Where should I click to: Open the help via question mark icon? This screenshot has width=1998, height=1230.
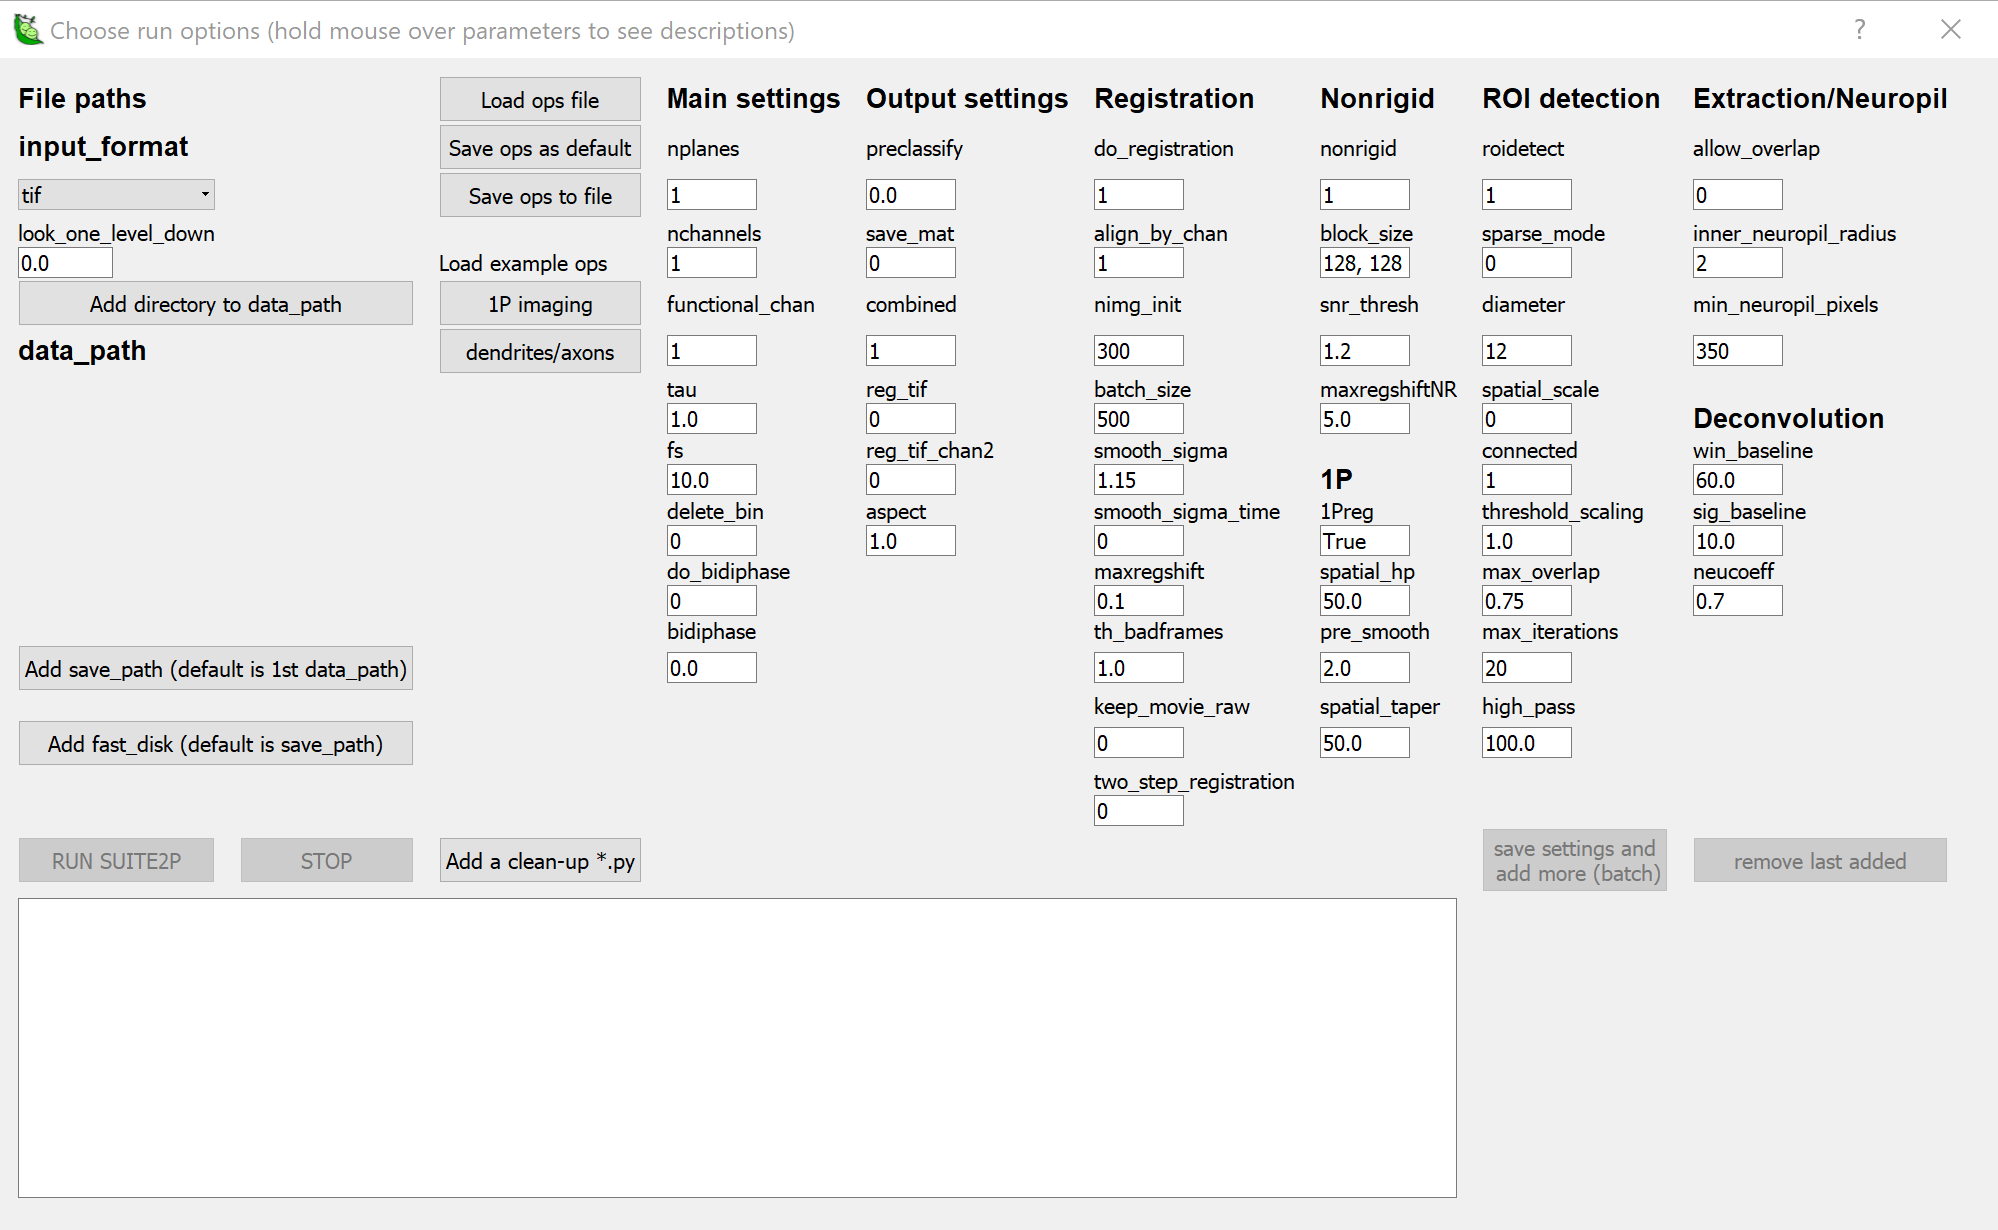pos(1859,29)
